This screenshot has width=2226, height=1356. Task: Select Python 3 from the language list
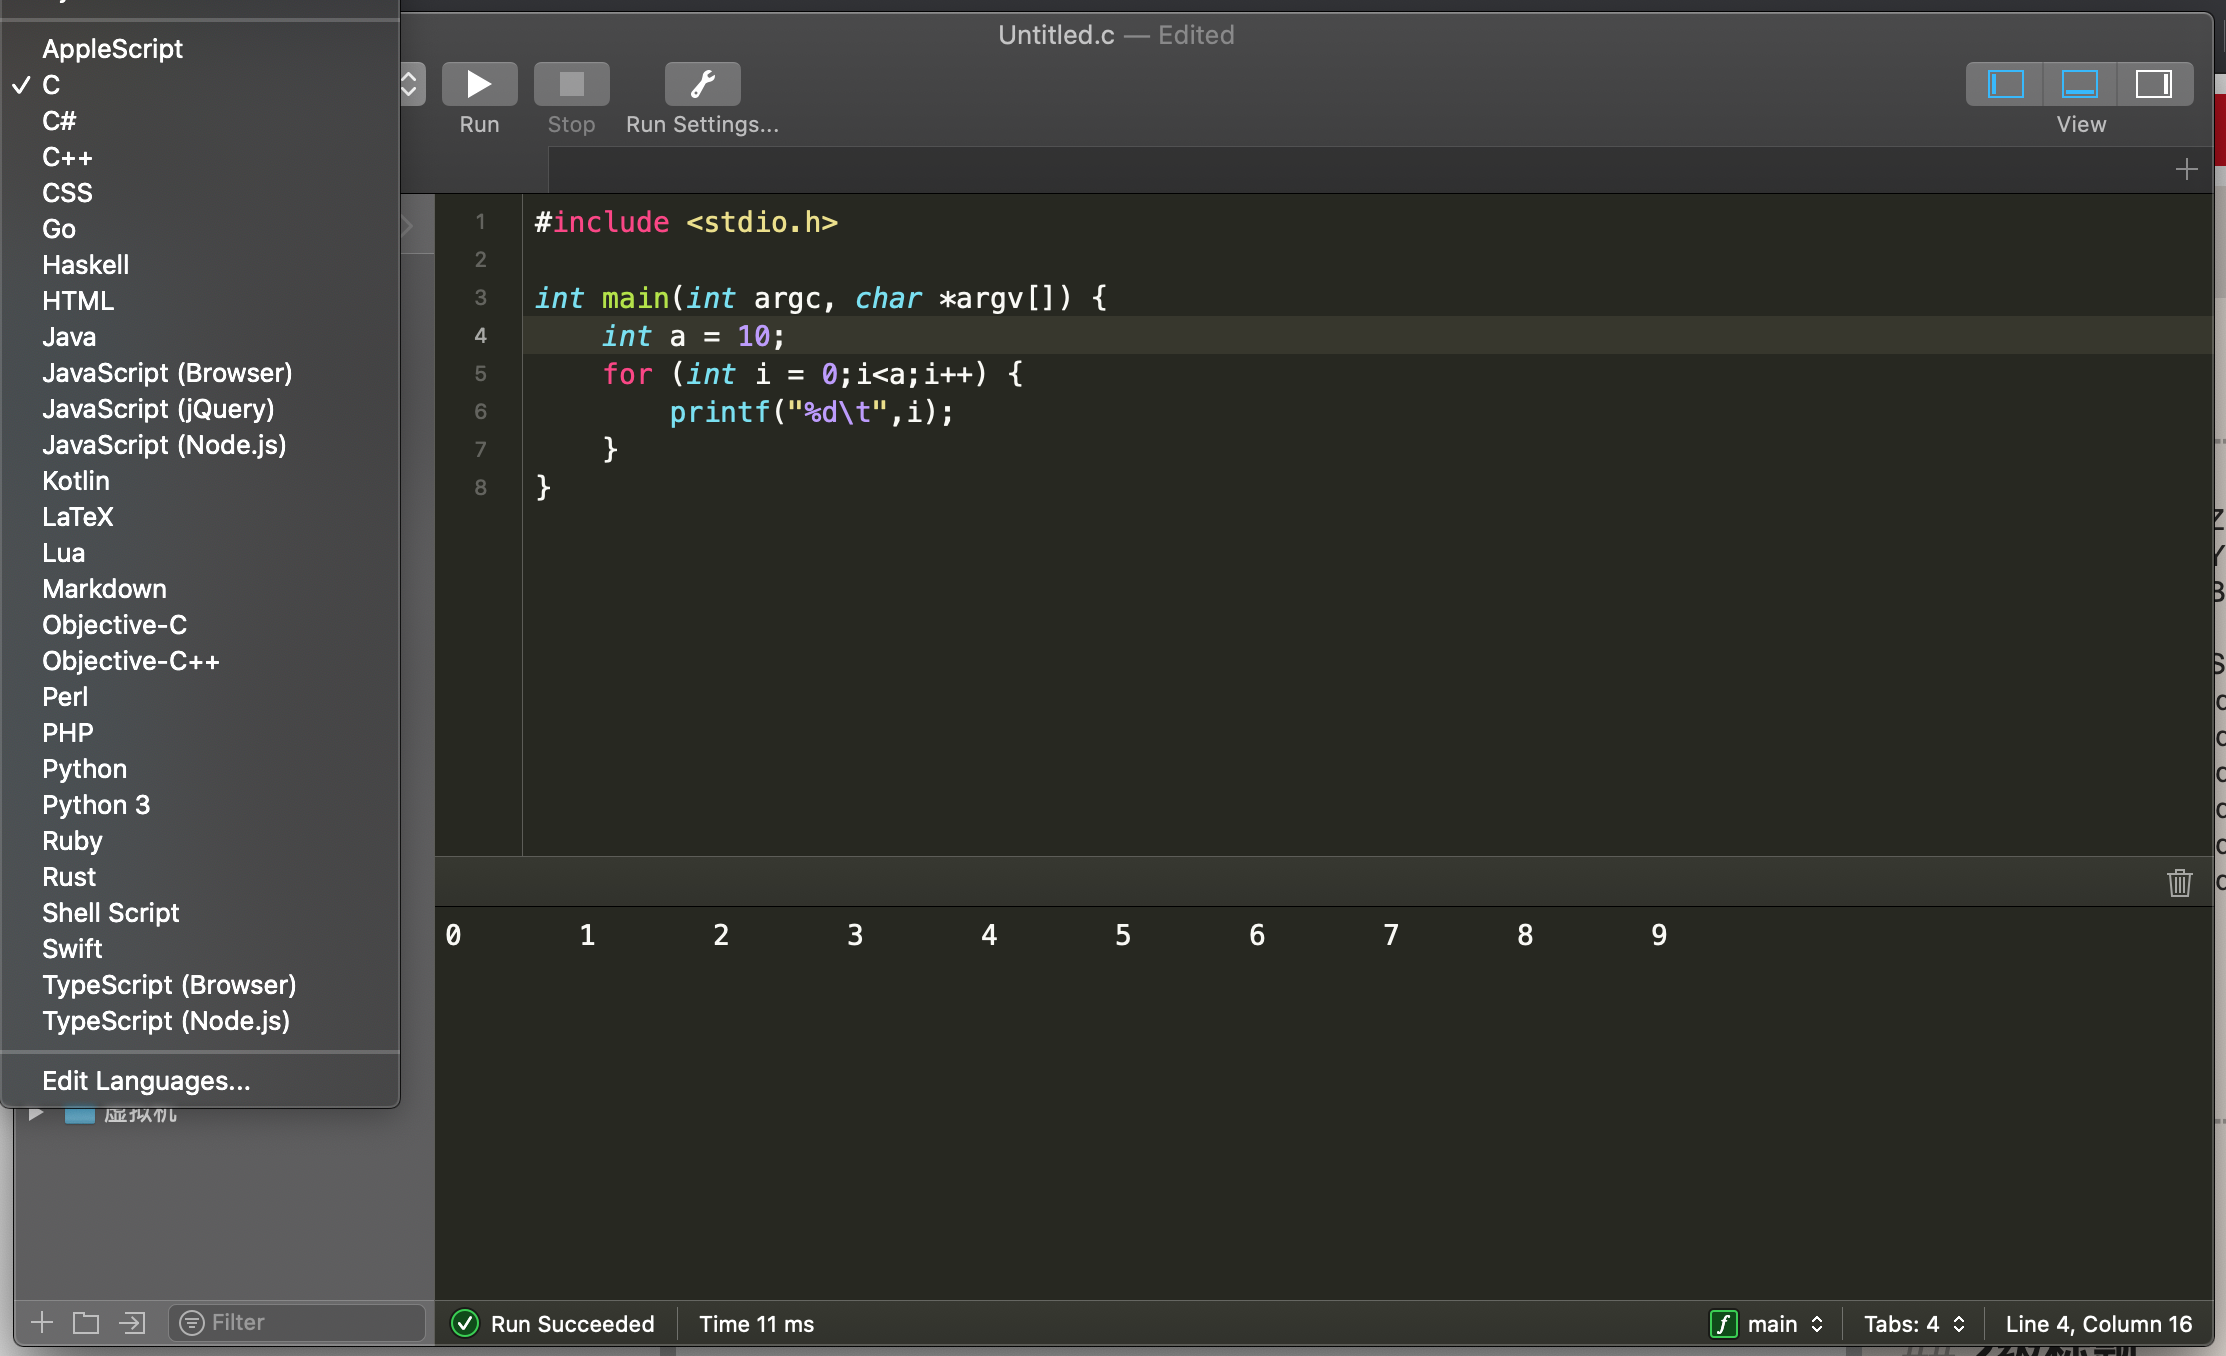(96, 805)
